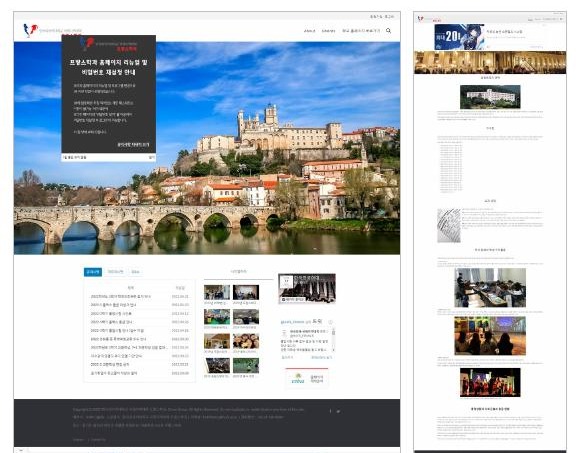Open the login link at top right
This screenshot has height=453, width=578.
[x=389, y=17]
